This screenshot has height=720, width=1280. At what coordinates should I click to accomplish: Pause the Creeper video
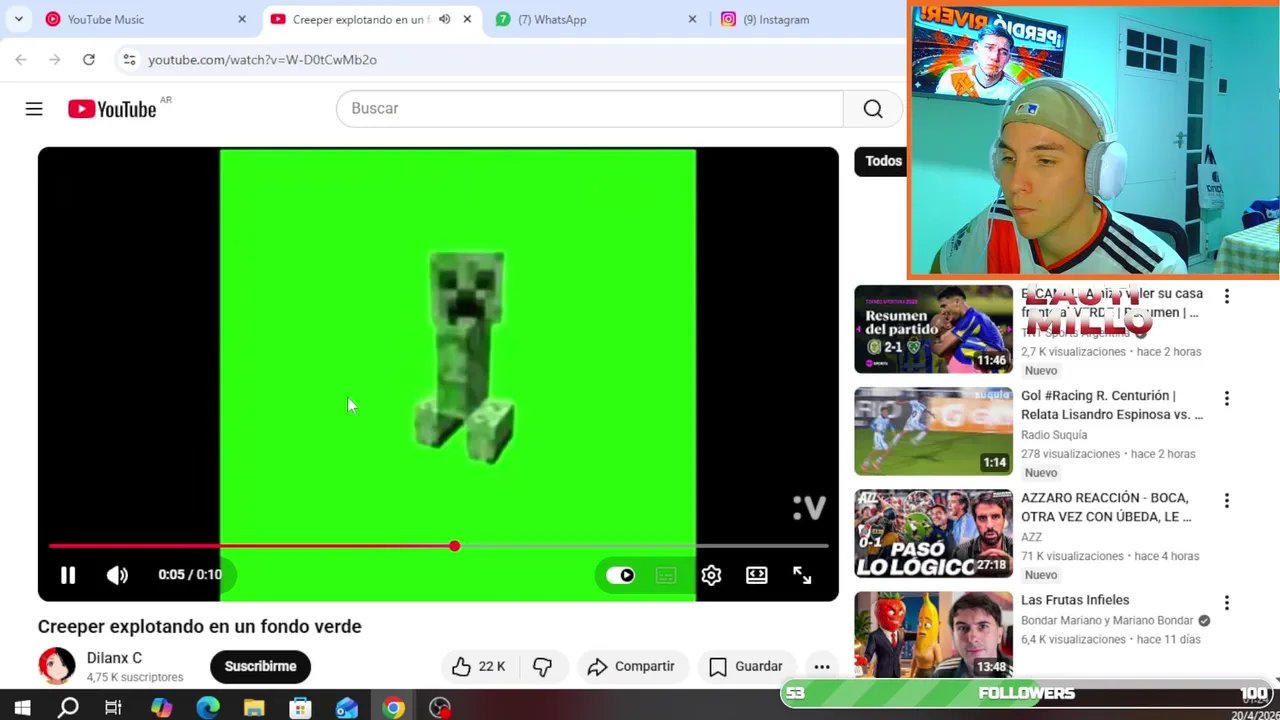point(68,575)
